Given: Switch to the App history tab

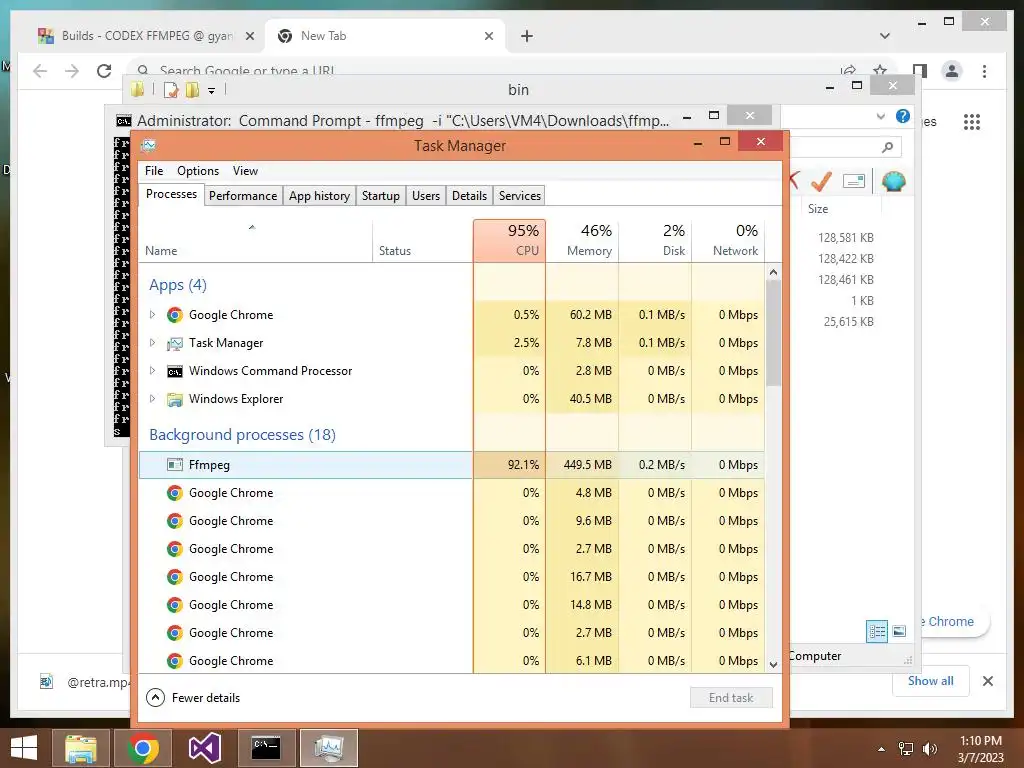Looking at the screenshot, I should (319, 196).
